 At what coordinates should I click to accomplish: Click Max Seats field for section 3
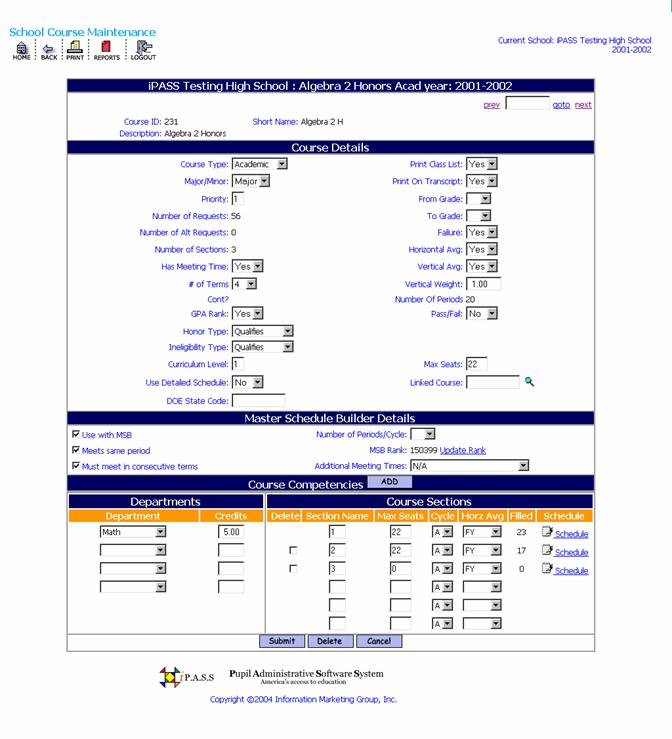coord(400,568)
